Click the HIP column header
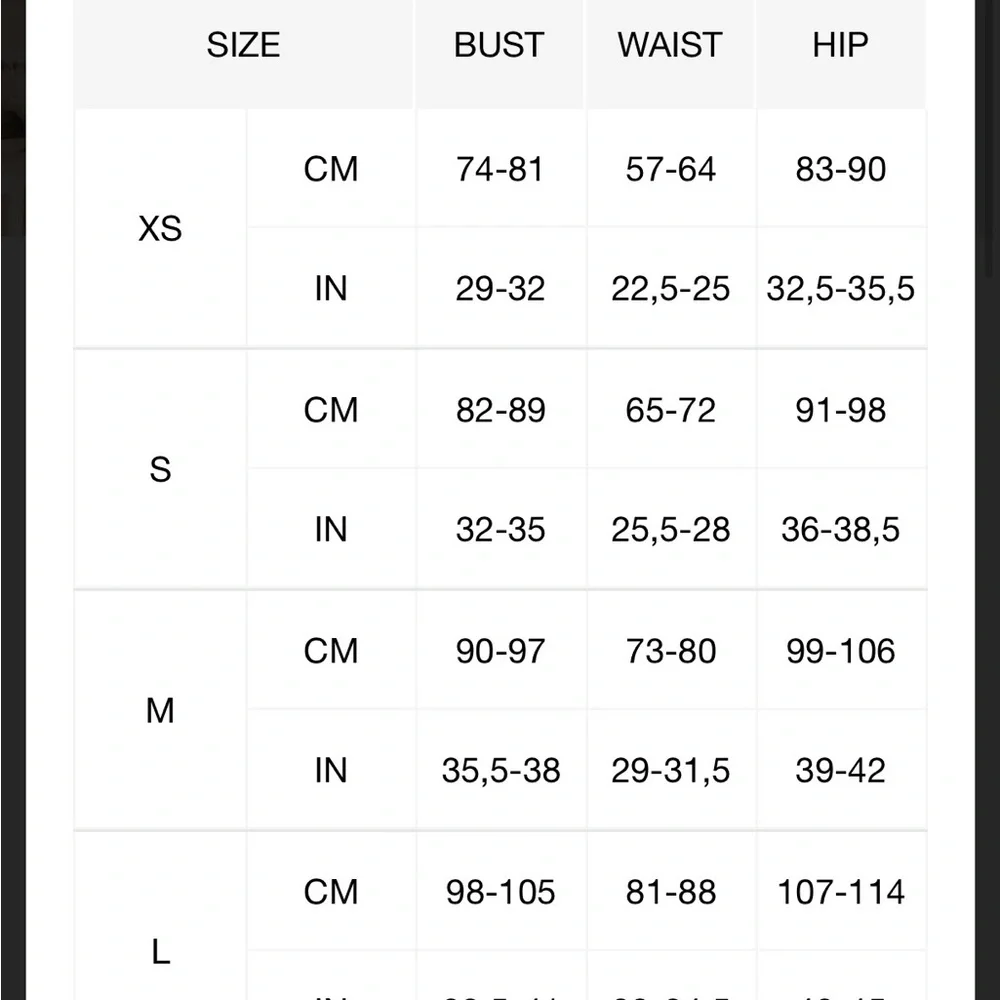Viewport: 1000px width, 1000px height. [x=840, y=45]
